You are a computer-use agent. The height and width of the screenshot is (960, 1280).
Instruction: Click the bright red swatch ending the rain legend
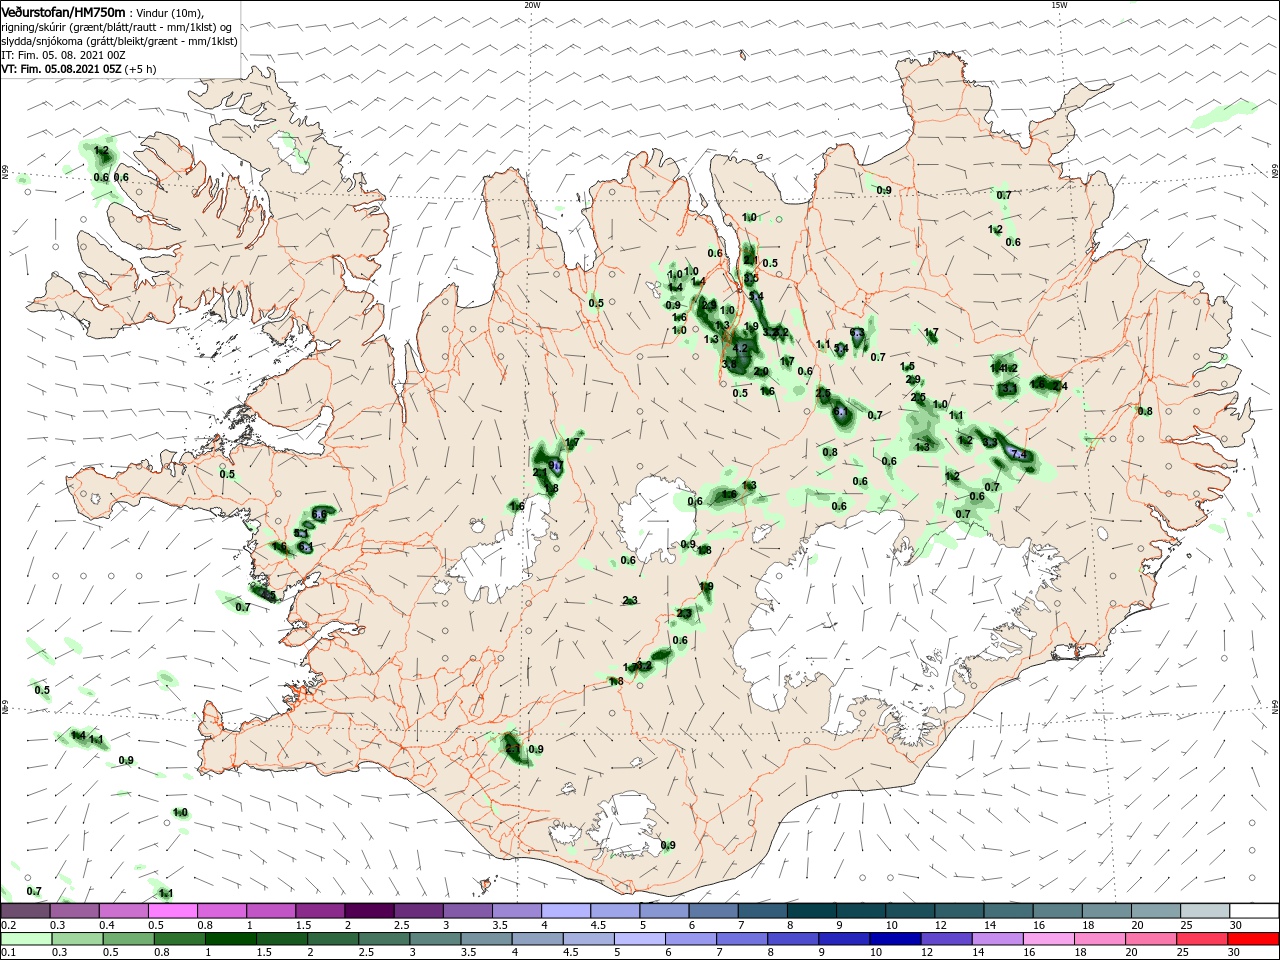tap(1253, 939)
